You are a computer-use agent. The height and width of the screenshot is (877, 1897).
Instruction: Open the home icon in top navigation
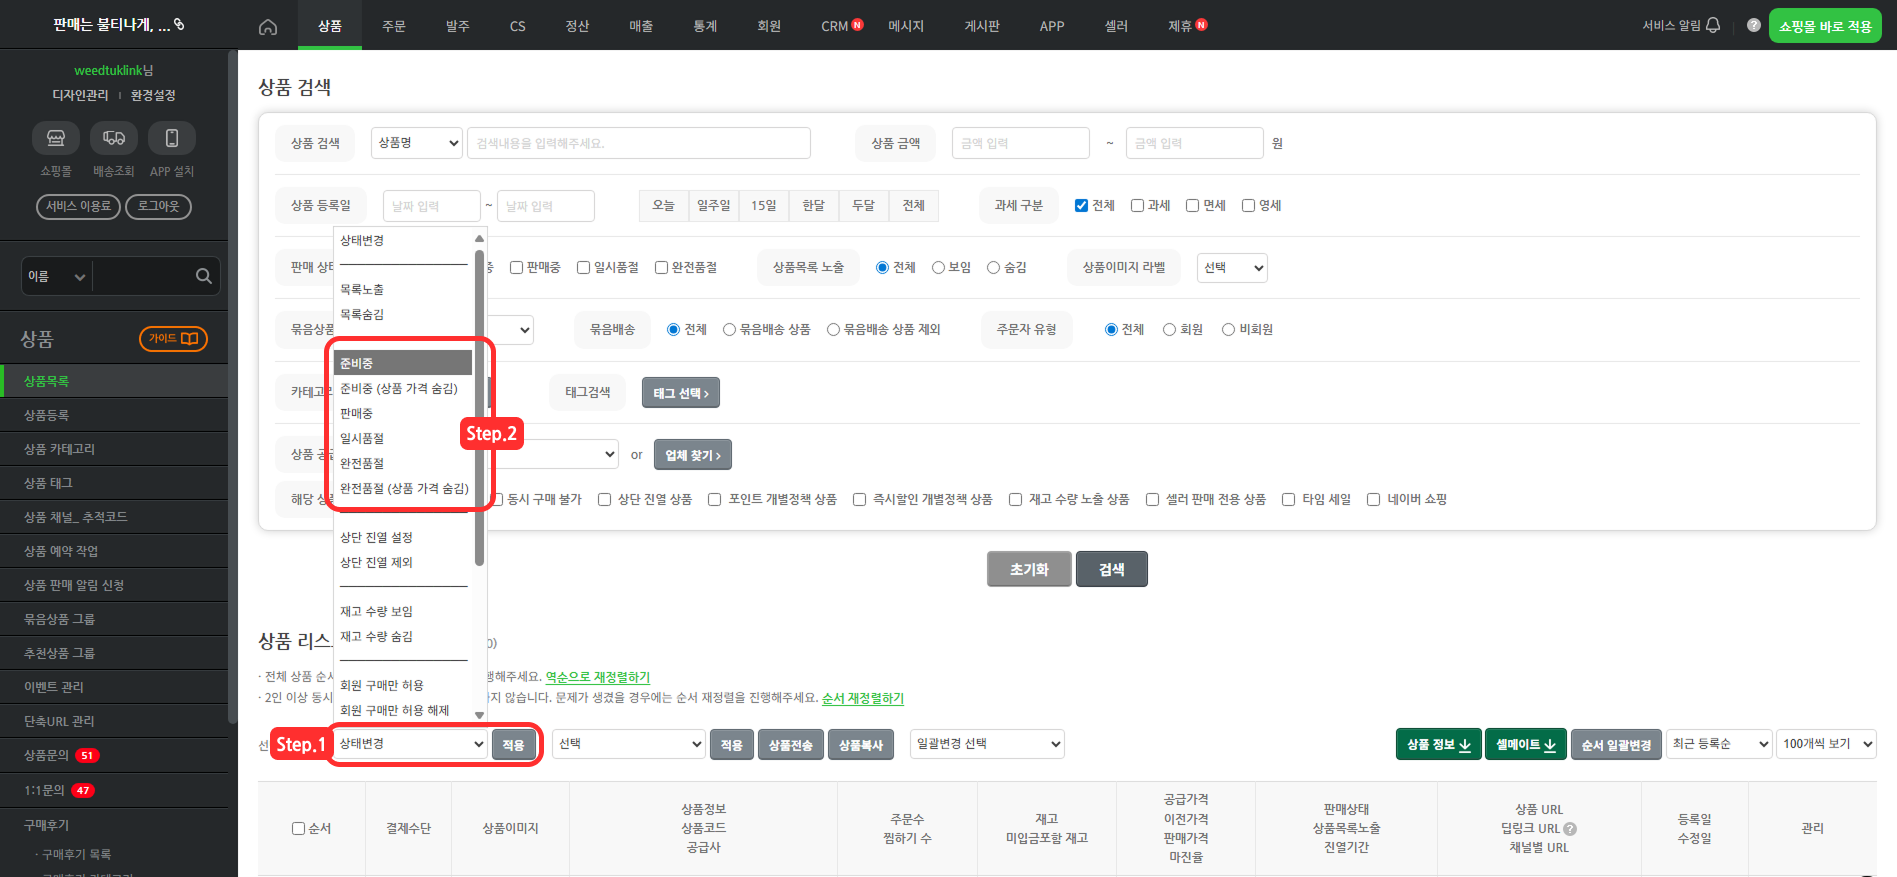[x=267, y=26]
